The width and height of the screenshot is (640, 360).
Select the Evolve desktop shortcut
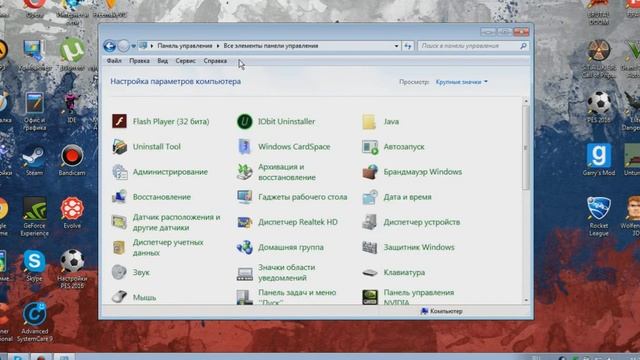pyautogui.click(x=72, y=213)
